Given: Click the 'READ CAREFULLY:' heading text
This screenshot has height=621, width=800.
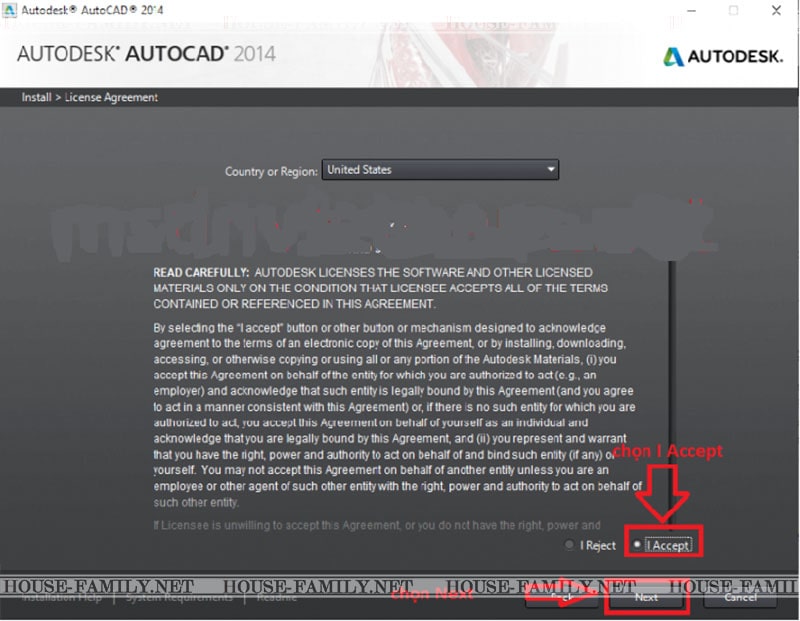Looking at the screenshot, I should point(201,272).
